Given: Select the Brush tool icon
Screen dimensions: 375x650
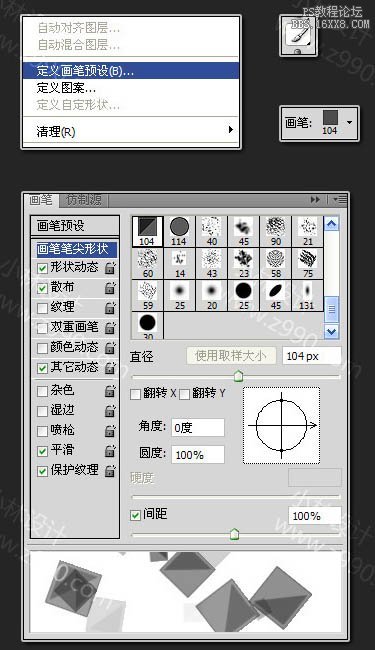Looking at the screenshot, I should click(x=299, y=36).
